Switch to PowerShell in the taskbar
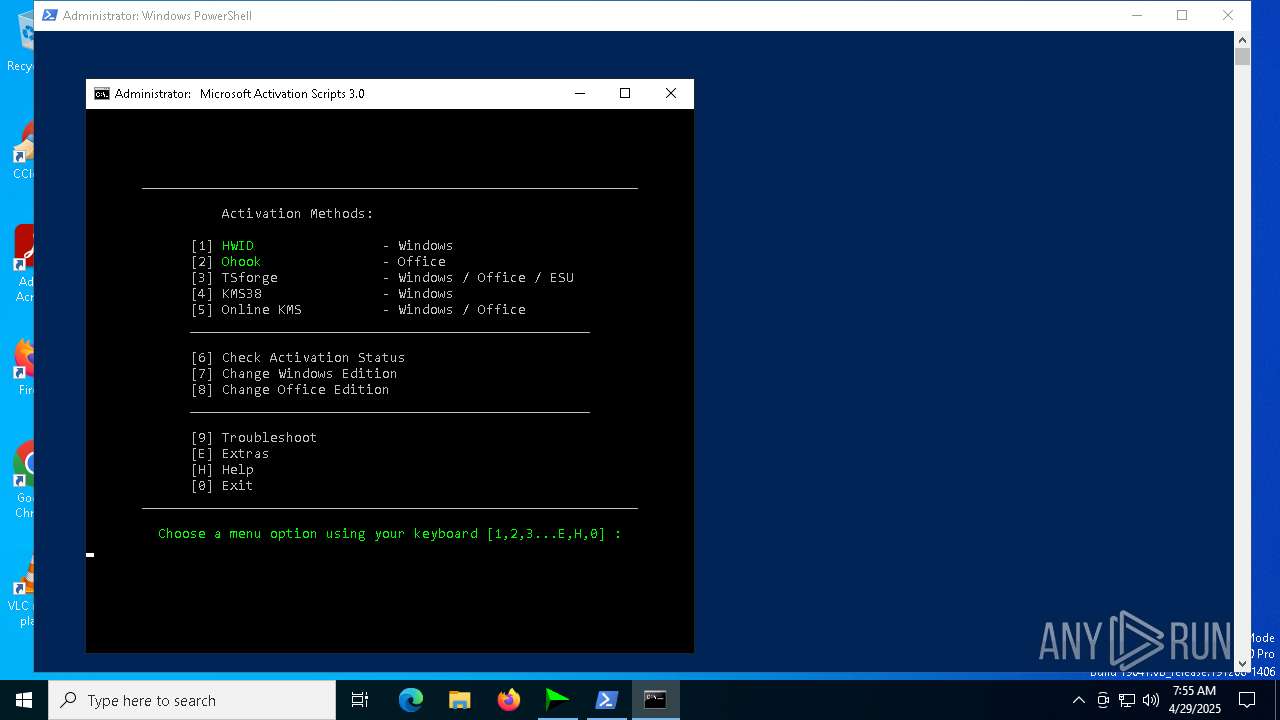The height and width of the screenshot is (720, 1280). coord(606,700)
